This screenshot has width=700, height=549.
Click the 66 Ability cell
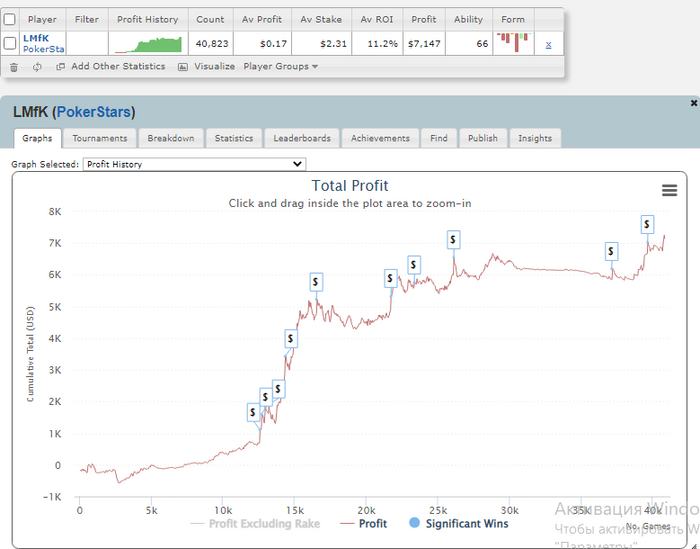pyautogui.click(x=469, y=44)
